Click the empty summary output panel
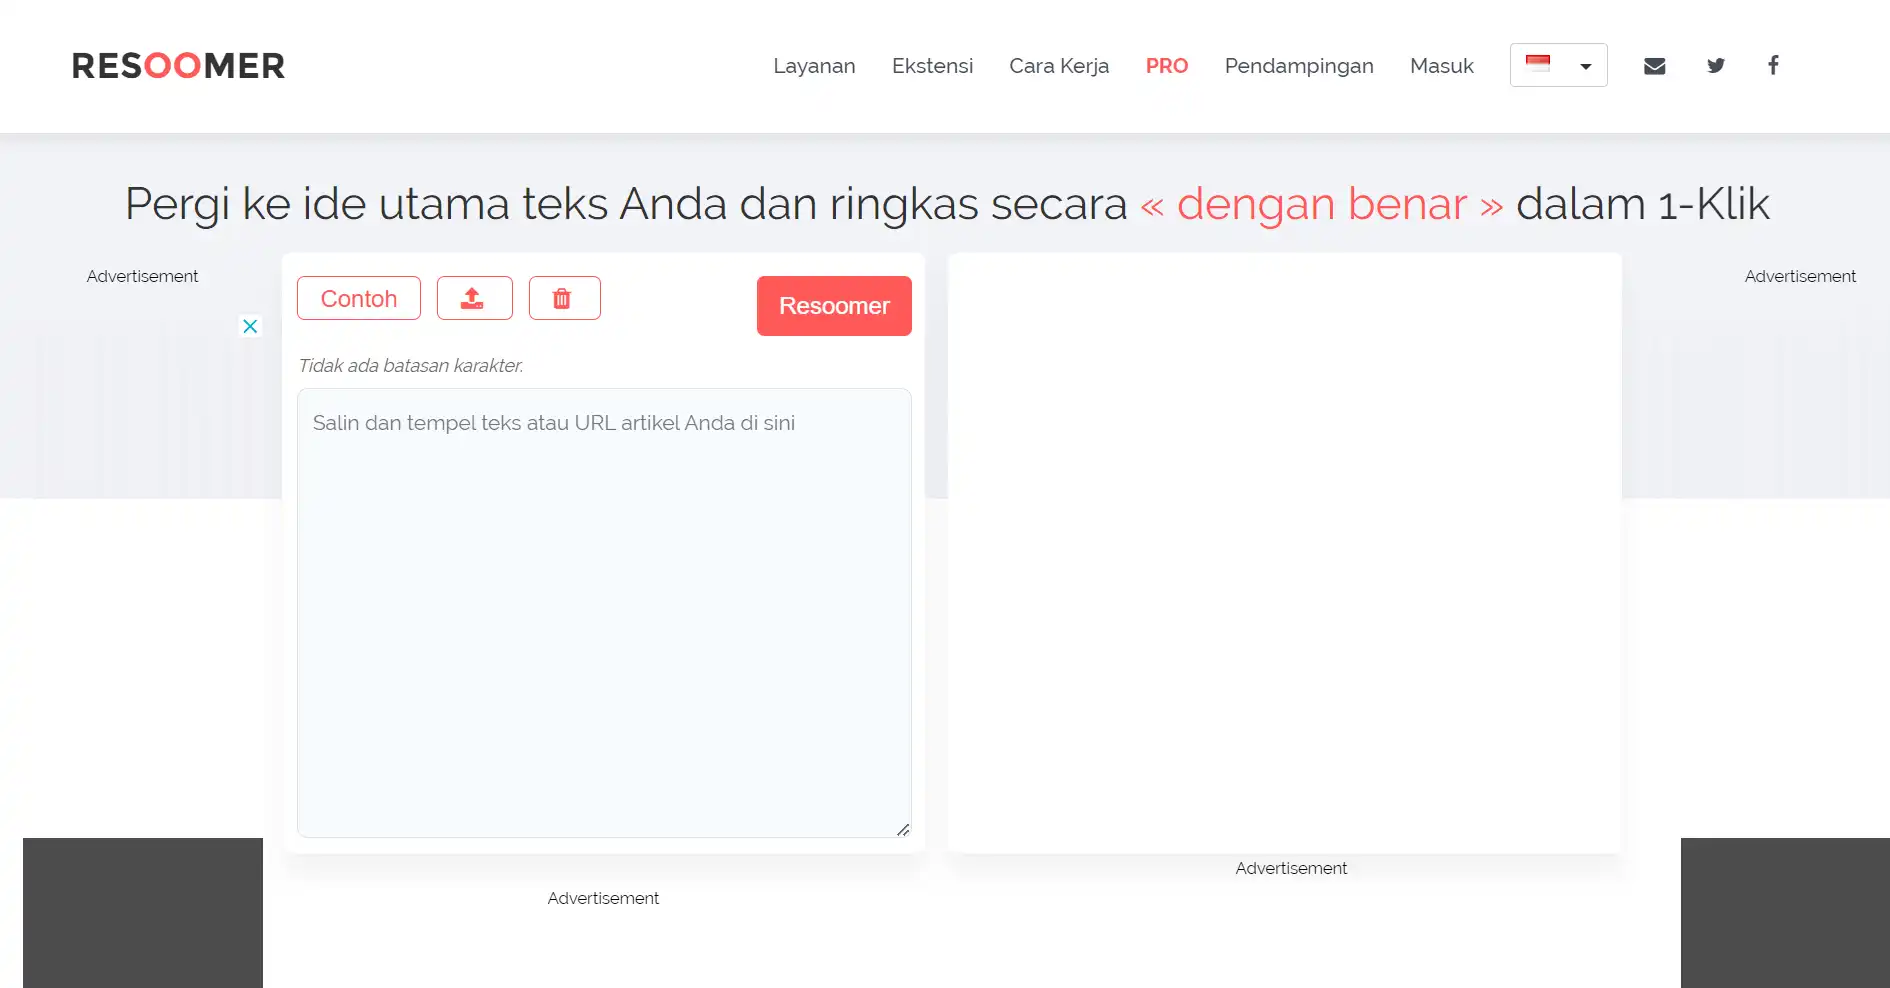 click(x=1285, y=553)
